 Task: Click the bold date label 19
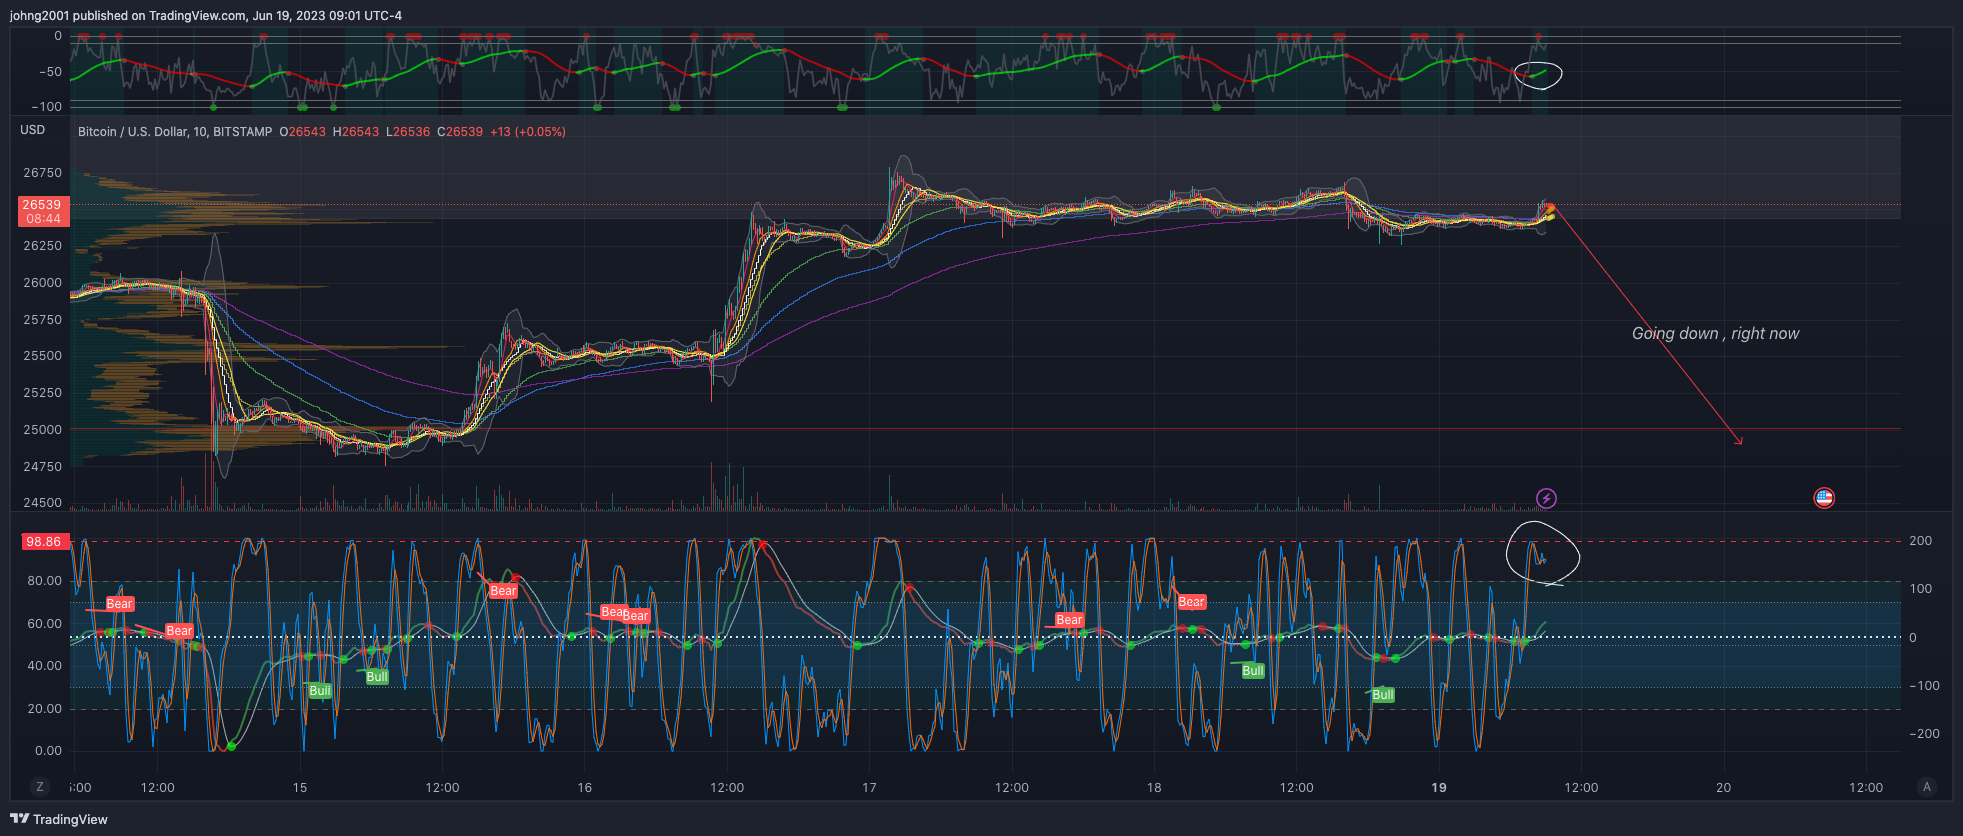coord(1439,788)
